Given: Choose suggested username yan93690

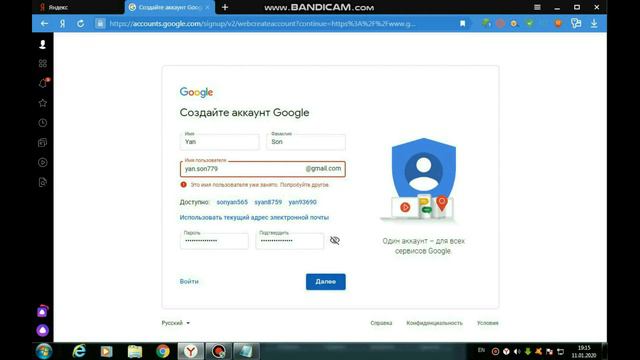Looking at the screenshot, I should 302,202.
